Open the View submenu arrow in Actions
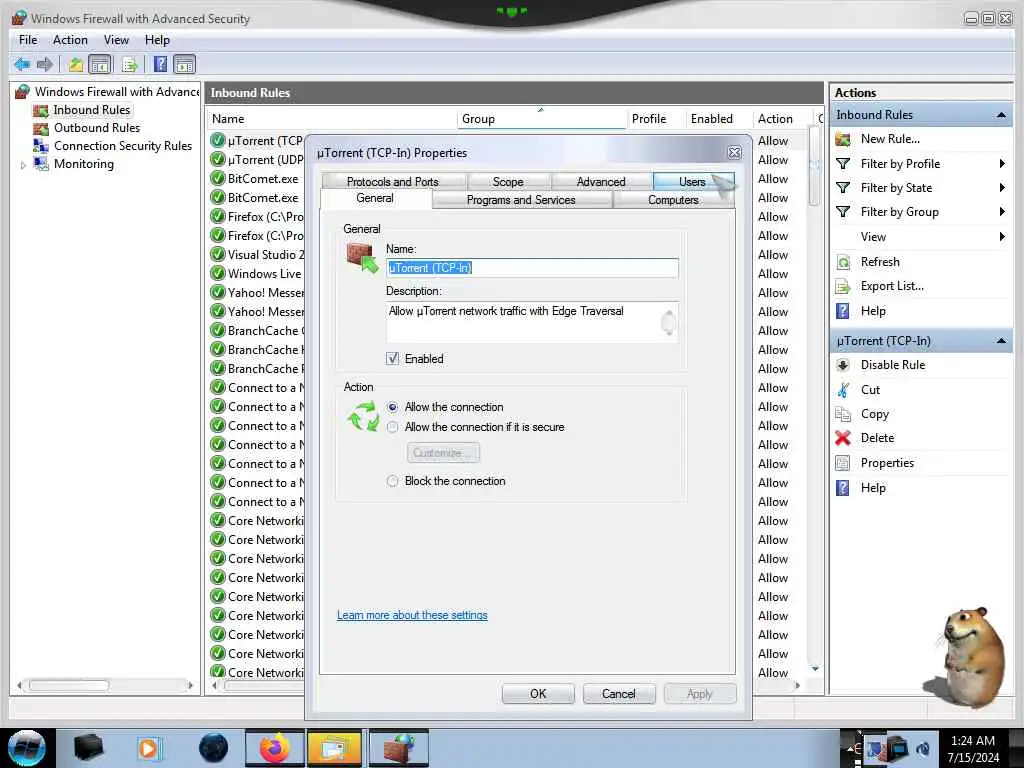This screenshot has height=768, width=1024. [1002, 236]
